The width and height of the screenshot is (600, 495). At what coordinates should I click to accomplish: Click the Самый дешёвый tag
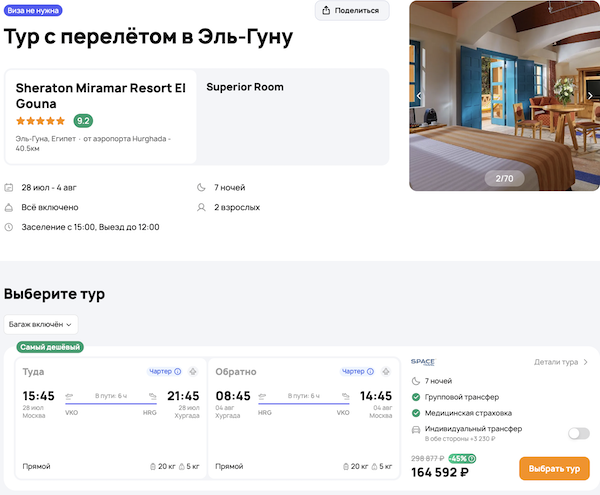point(50,347)
